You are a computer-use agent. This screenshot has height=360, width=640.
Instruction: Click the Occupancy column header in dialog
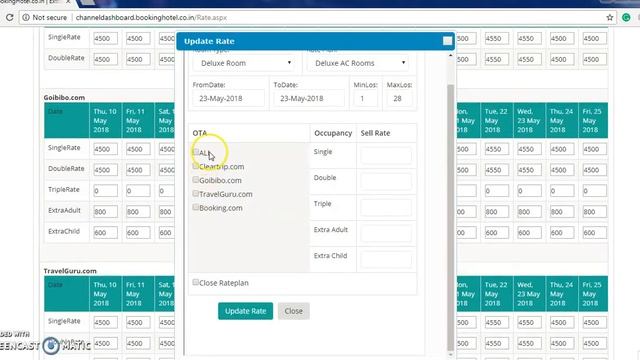pos(333,133)
